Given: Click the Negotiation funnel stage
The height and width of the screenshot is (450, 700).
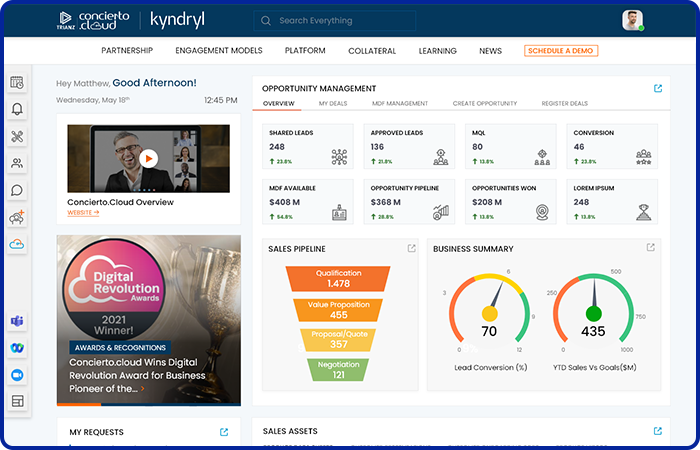Looking at the screenshot, I should click(x=338, y=370).
